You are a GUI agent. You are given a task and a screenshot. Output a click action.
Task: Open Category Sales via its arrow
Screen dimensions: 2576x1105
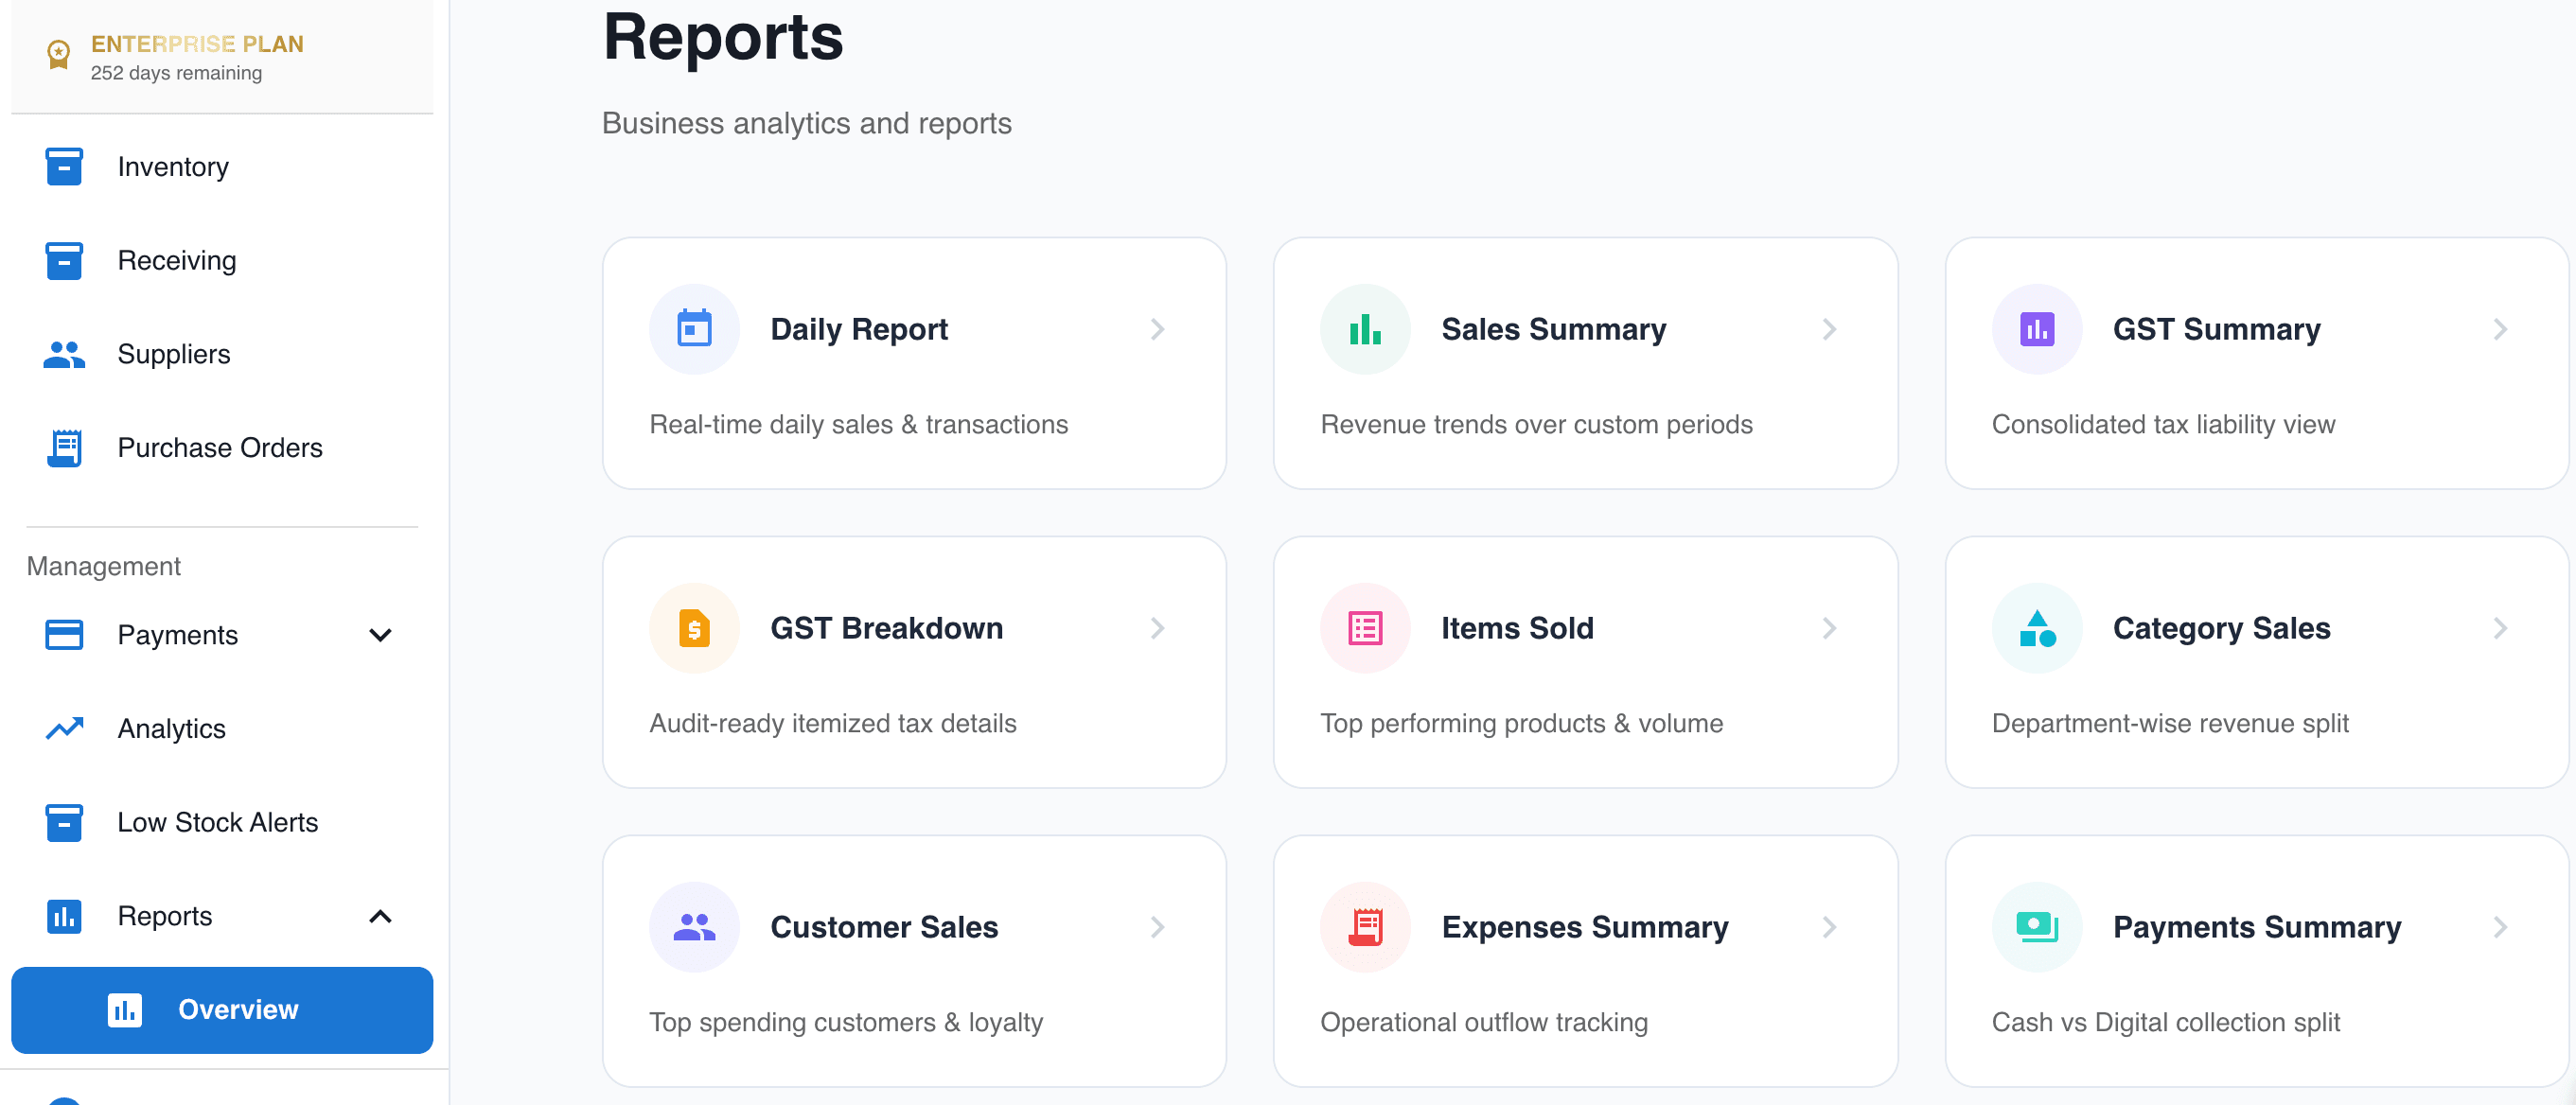(x=2500, y=628)
